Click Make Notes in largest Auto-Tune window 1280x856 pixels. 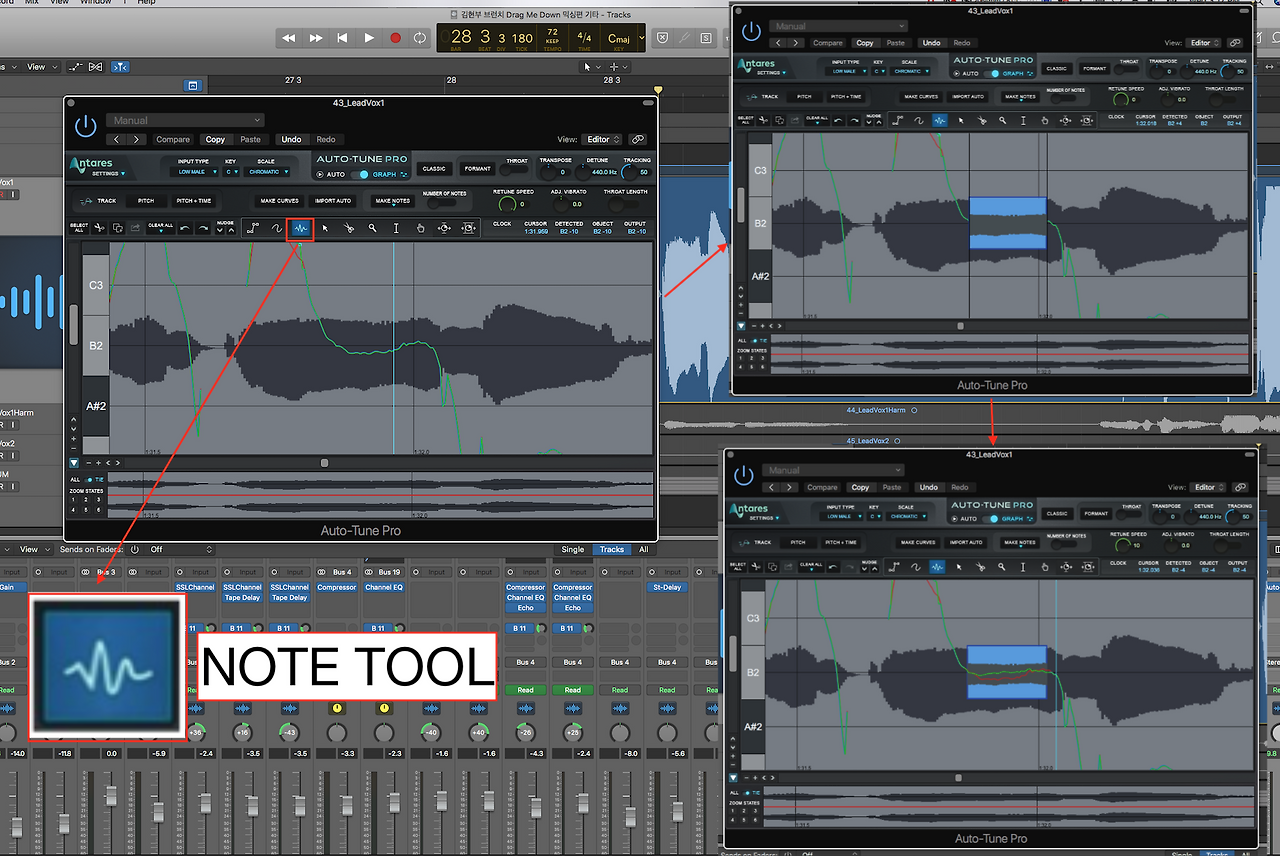[x=392, y=201]
